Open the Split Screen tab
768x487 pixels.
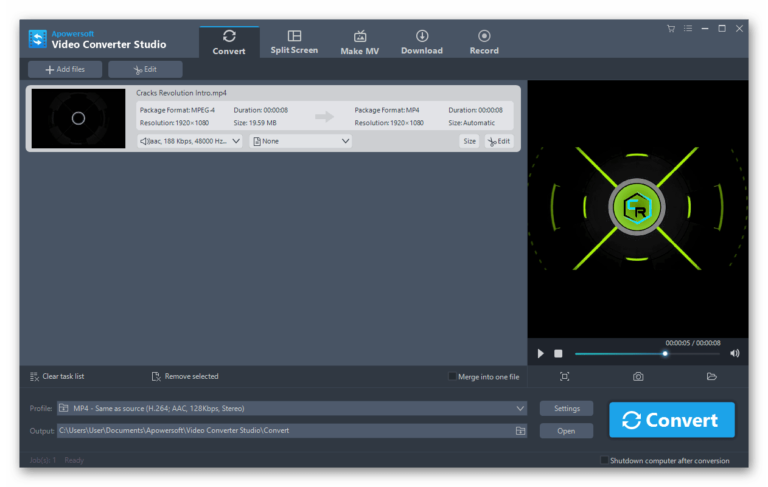pos(294,42)
